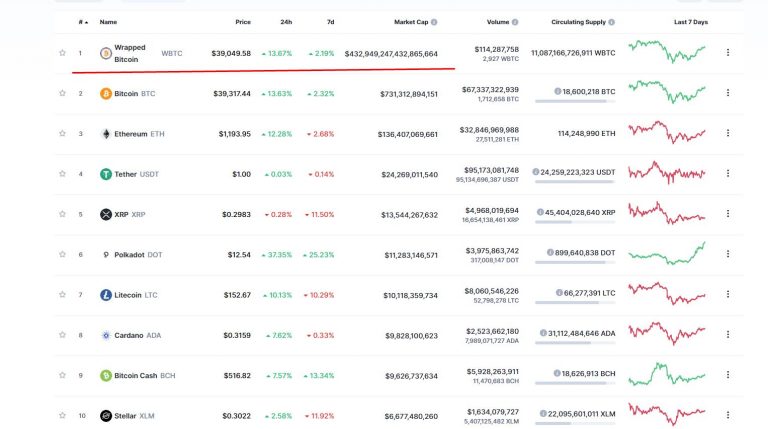This screenshot has width=768, height=429.
Task: Open the more options menu for Bitcoin Cash
Action: [728, 375]
